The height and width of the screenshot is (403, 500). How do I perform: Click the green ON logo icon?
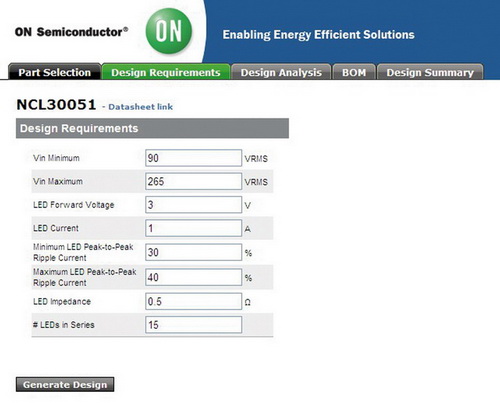point(169,31)
